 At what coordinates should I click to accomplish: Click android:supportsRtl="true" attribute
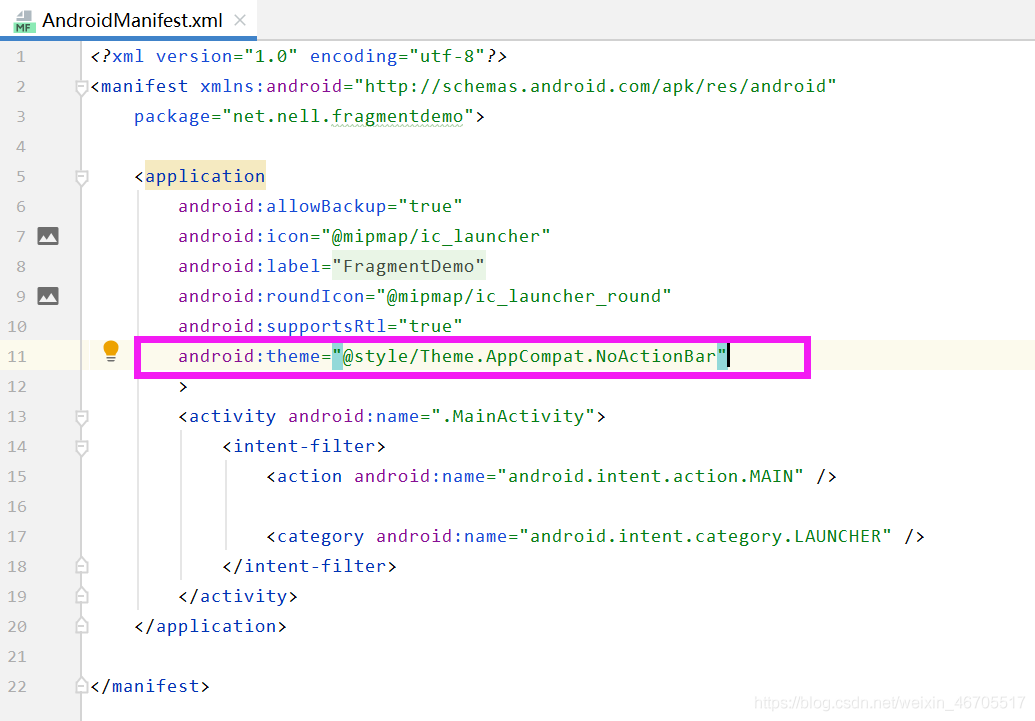pyautogui.click(x=320, y=326)
